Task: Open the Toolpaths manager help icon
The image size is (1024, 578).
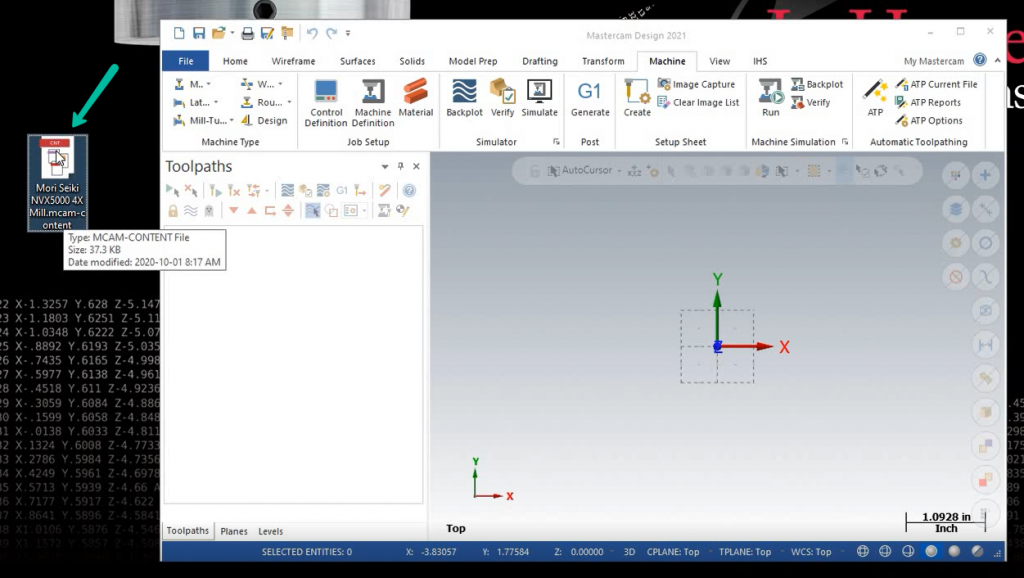Action: coord(409,191)
